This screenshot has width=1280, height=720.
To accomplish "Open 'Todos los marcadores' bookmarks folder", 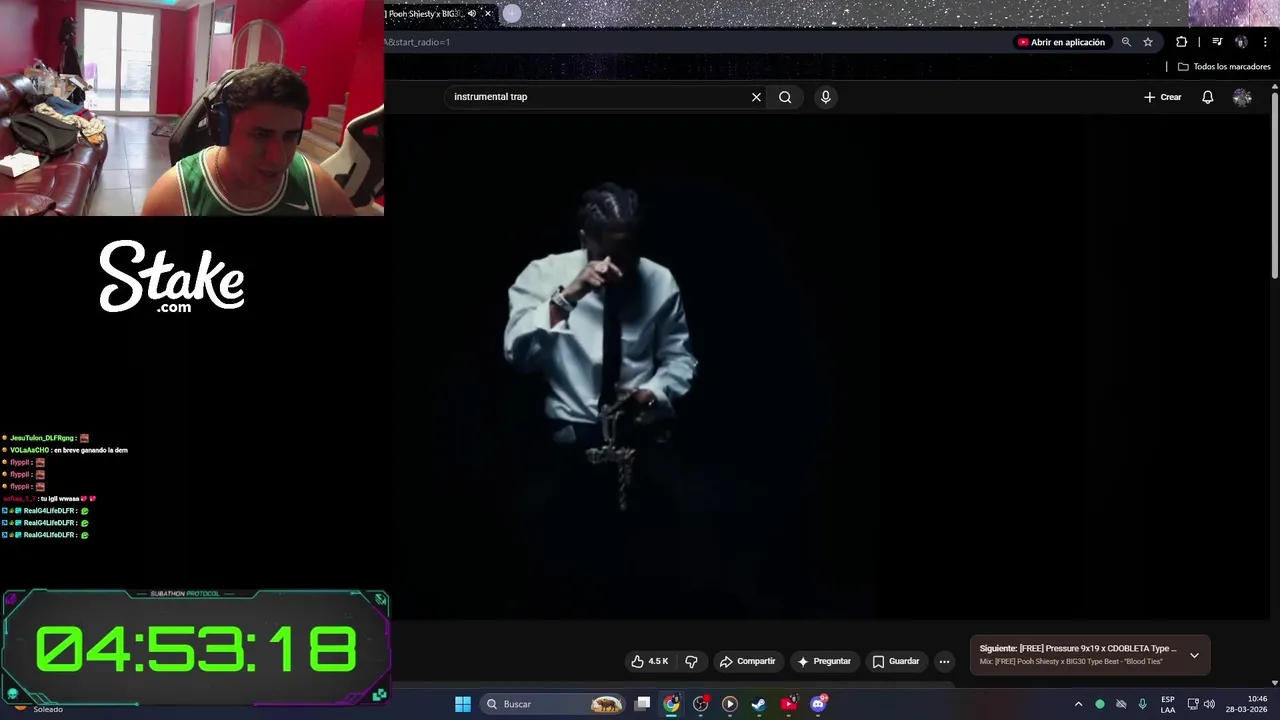I will click(x=1224, y=67).
